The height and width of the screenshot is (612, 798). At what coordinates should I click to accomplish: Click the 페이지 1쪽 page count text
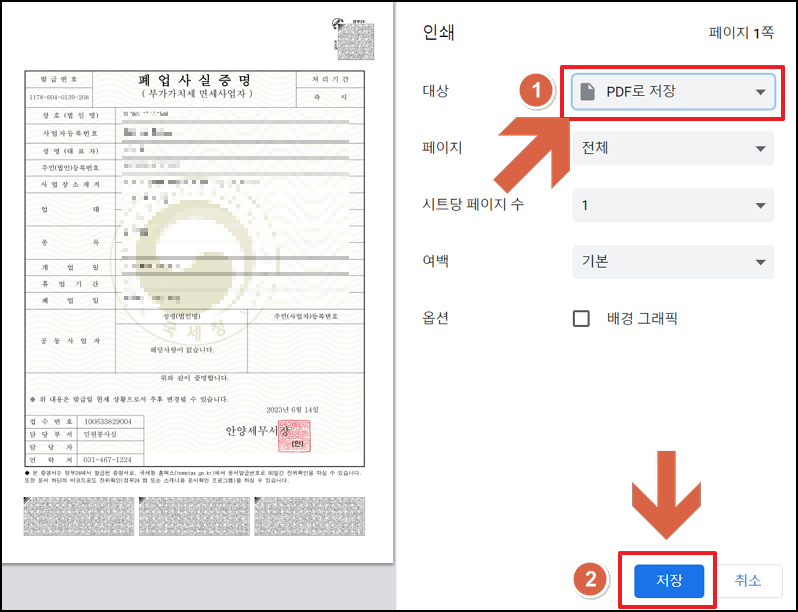[x=741, y=33]
